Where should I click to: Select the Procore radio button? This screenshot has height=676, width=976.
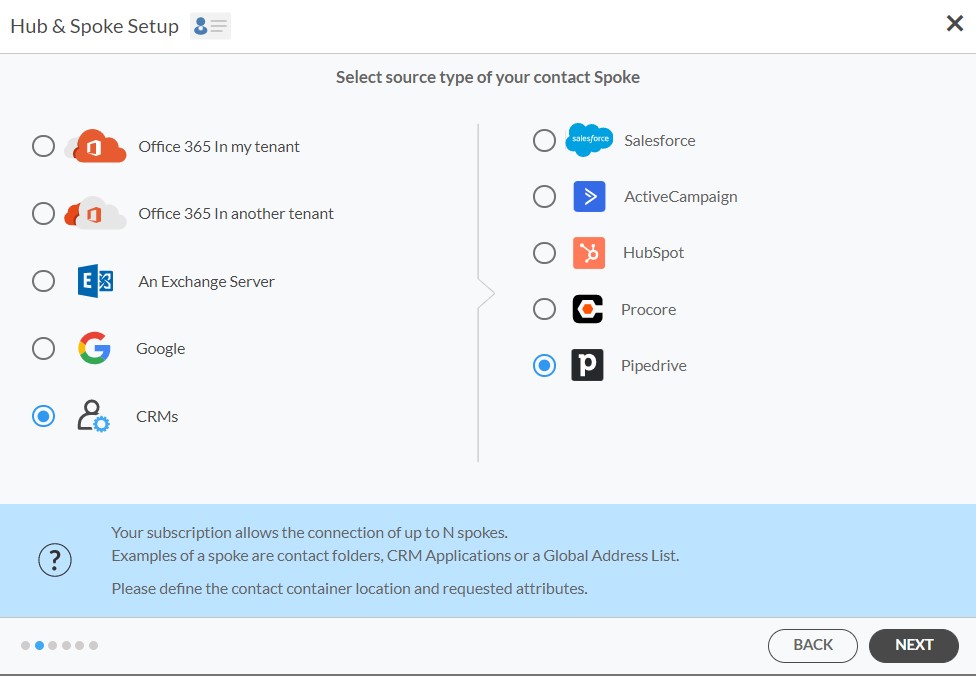(544, 309)
